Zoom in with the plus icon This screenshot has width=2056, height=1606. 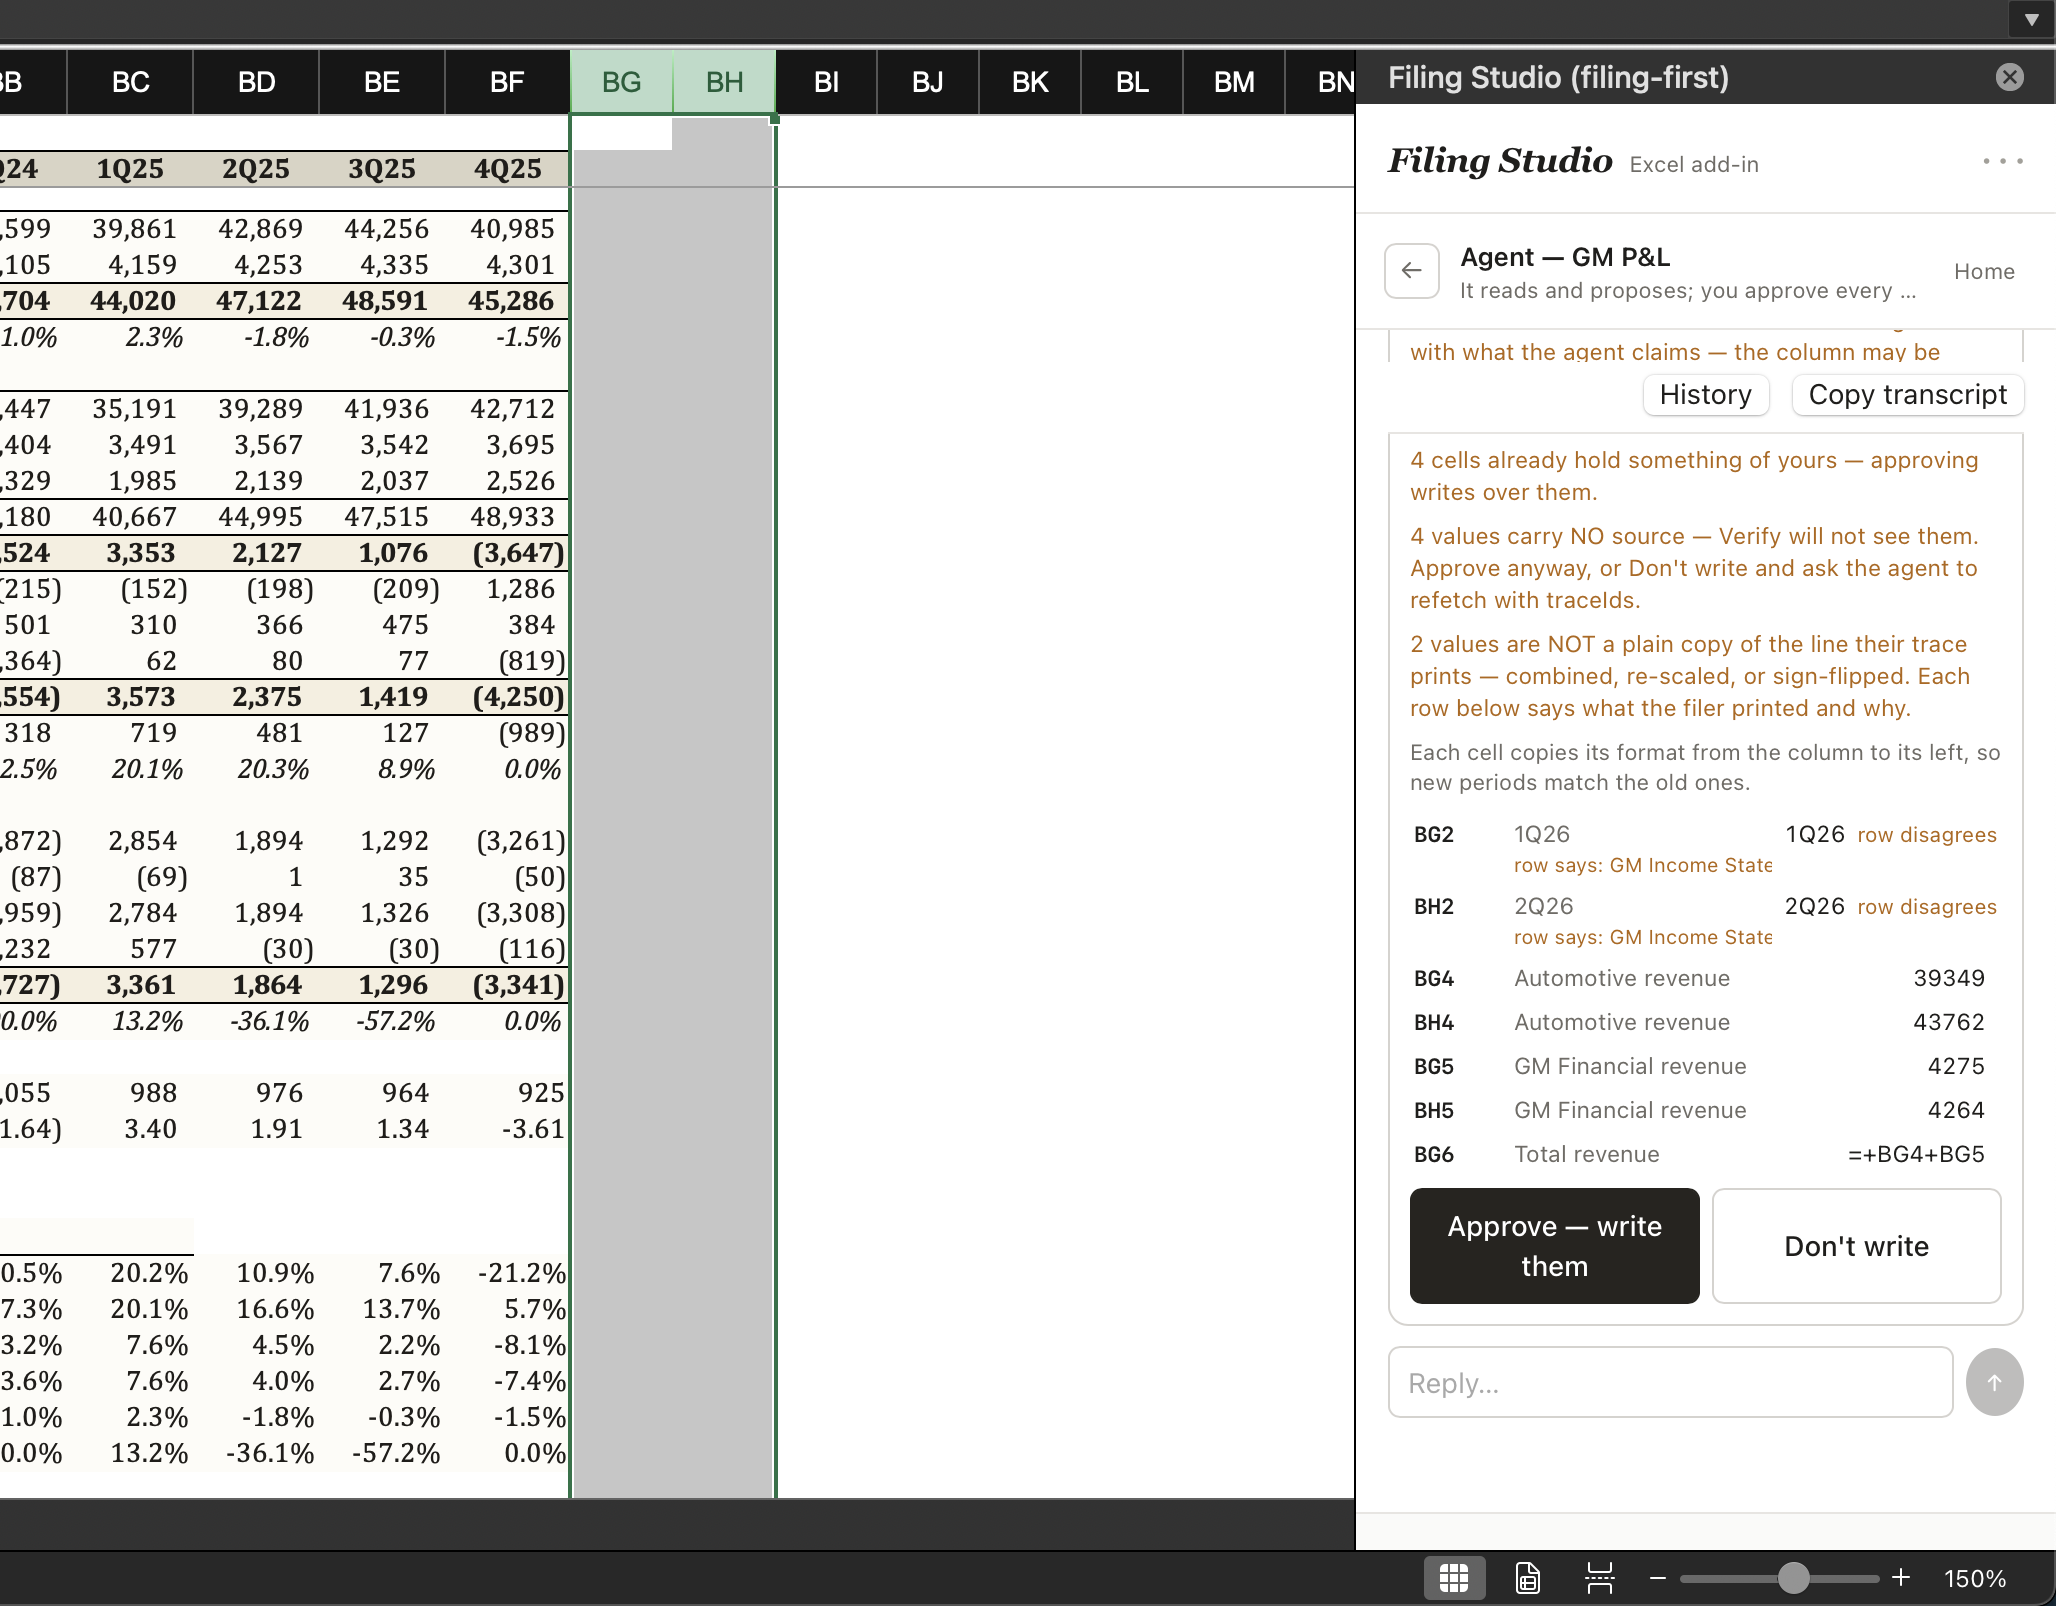point(1901,1578)
